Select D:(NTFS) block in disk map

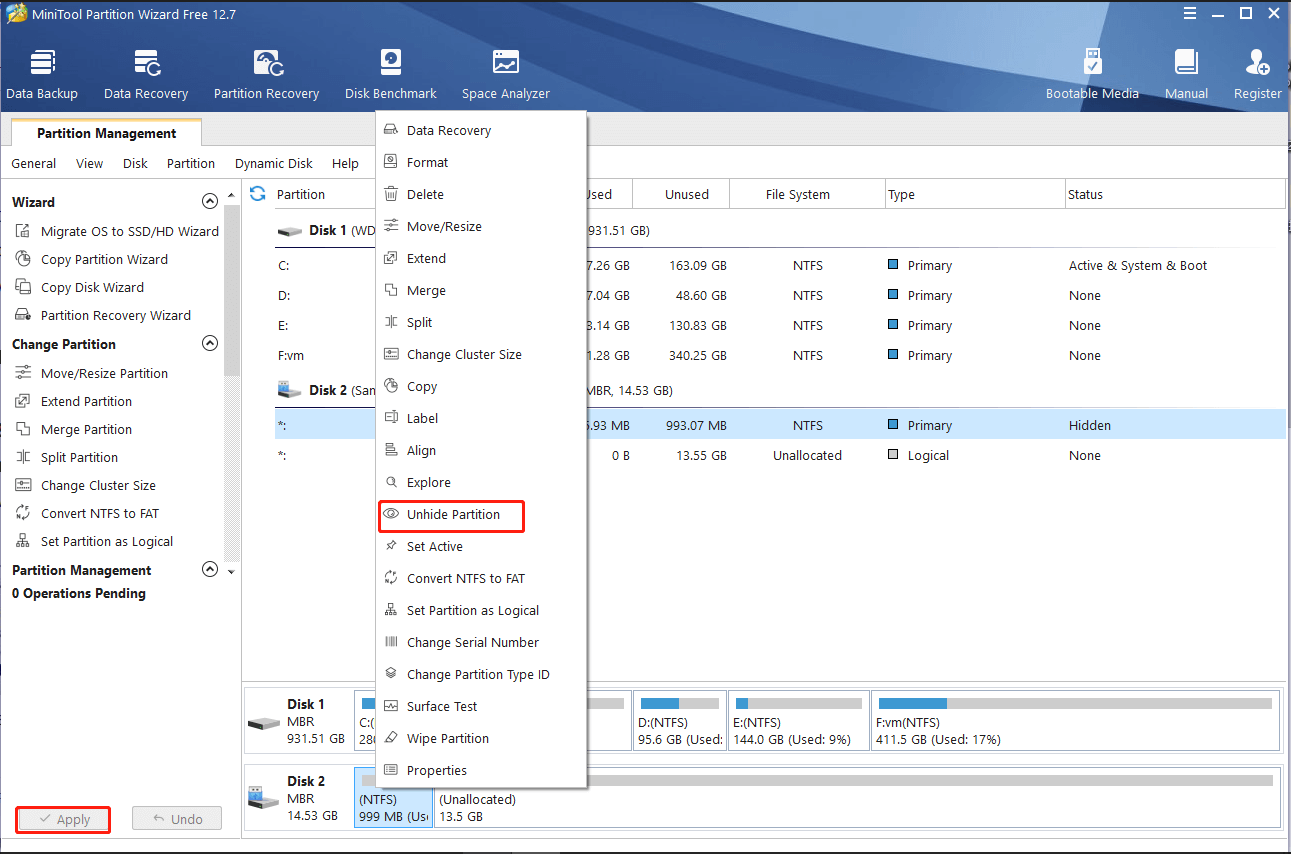[679, 720]
